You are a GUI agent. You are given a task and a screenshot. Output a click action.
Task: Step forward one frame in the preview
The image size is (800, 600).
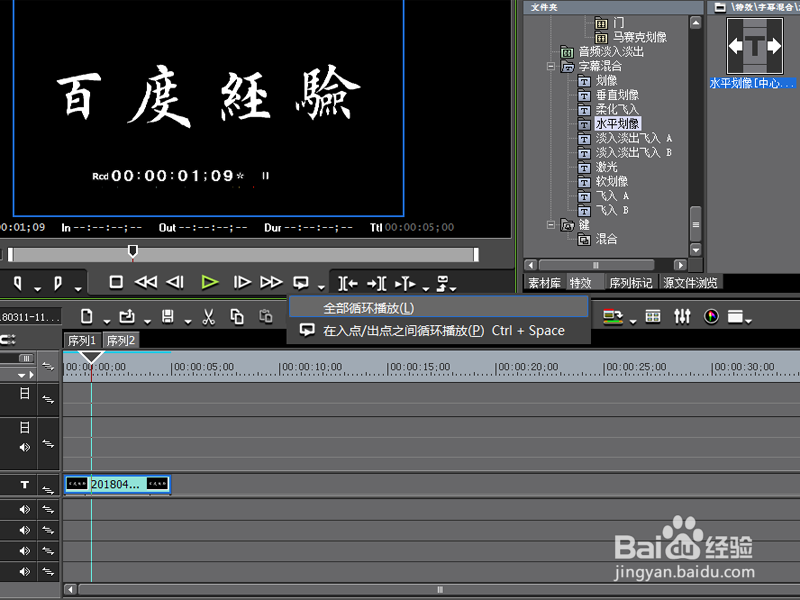[242, 282]
